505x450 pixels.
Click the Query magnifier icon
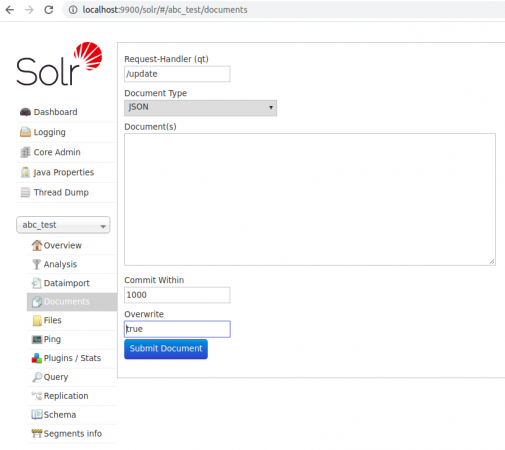tap(37, 377)
